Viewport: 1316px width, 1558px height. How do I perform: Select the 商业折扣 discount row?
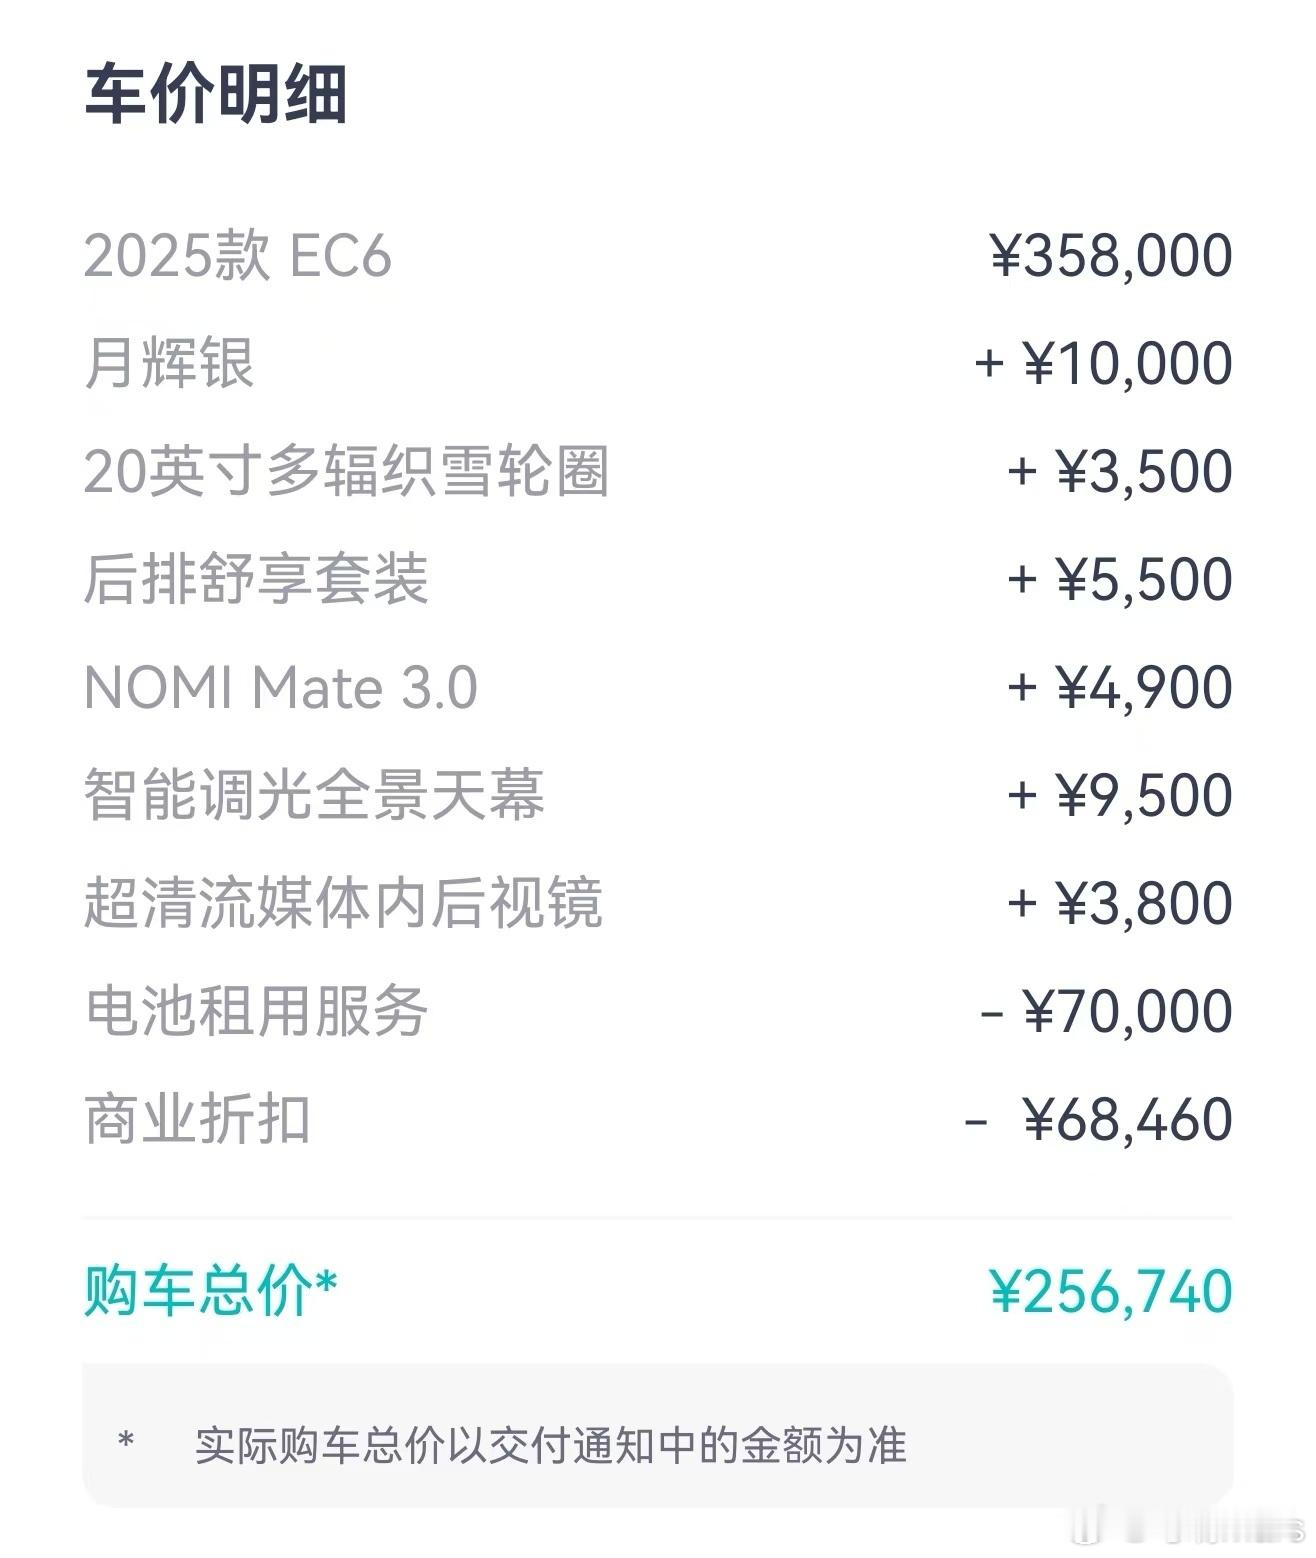658,1119
